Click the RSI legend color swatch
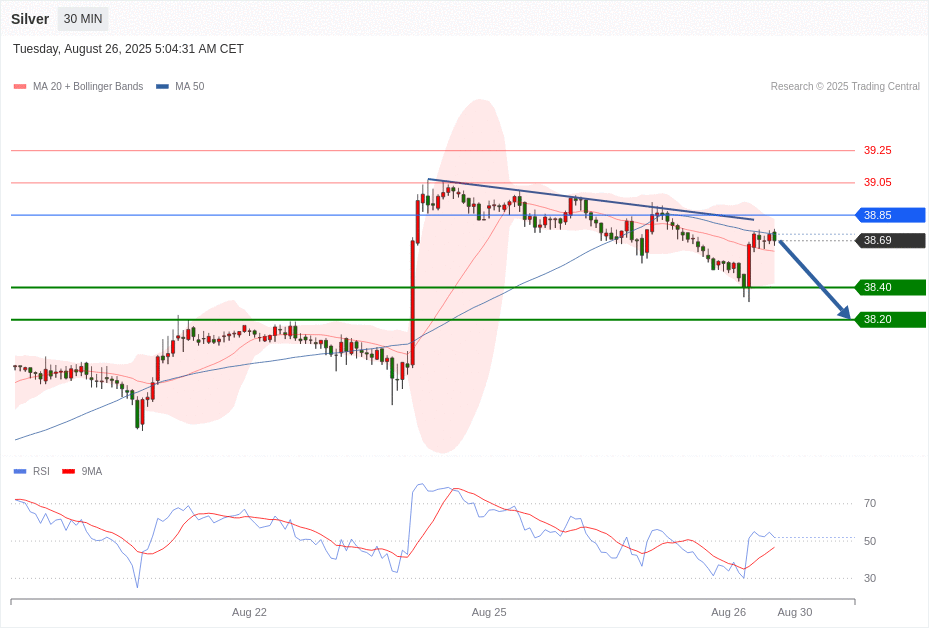The width and height of the screenshot is (929, 629). (x=20, y=471)
